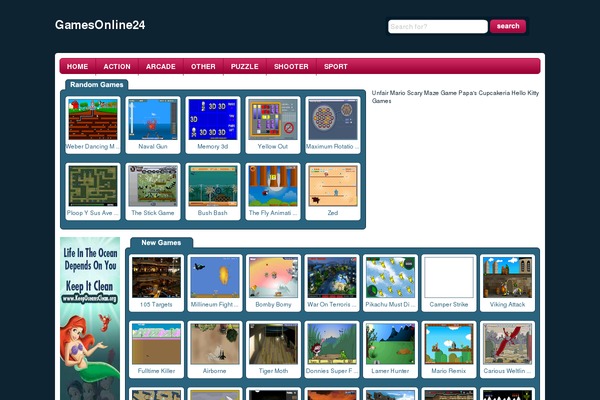Go to the Arcade category
This screenshot has width=600, height=400.
coord(161,67)
